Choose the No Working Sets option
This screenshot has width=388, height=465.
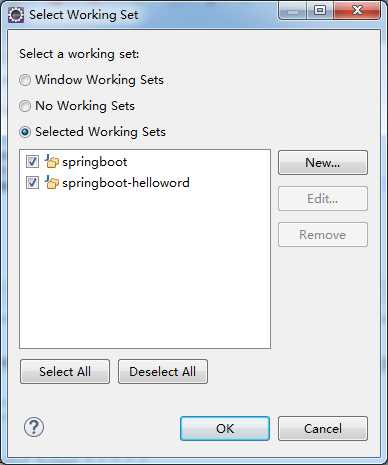(25, 106)
